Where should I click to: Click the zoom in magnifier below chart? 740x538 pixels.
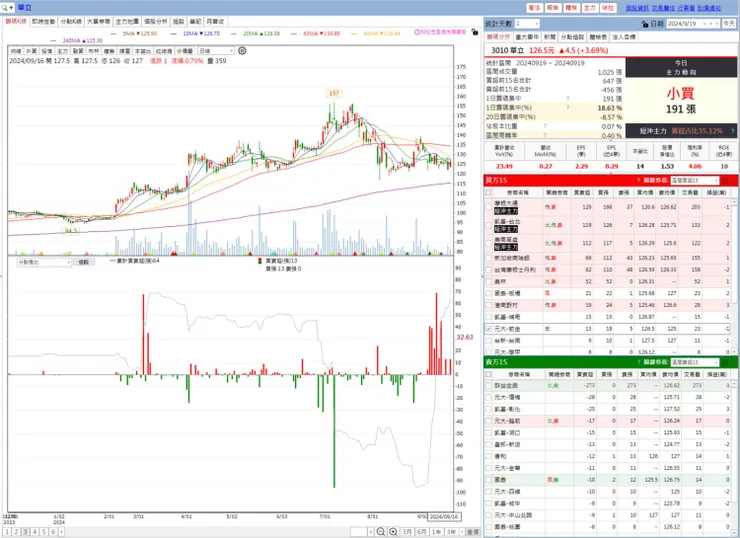(393, 531)
